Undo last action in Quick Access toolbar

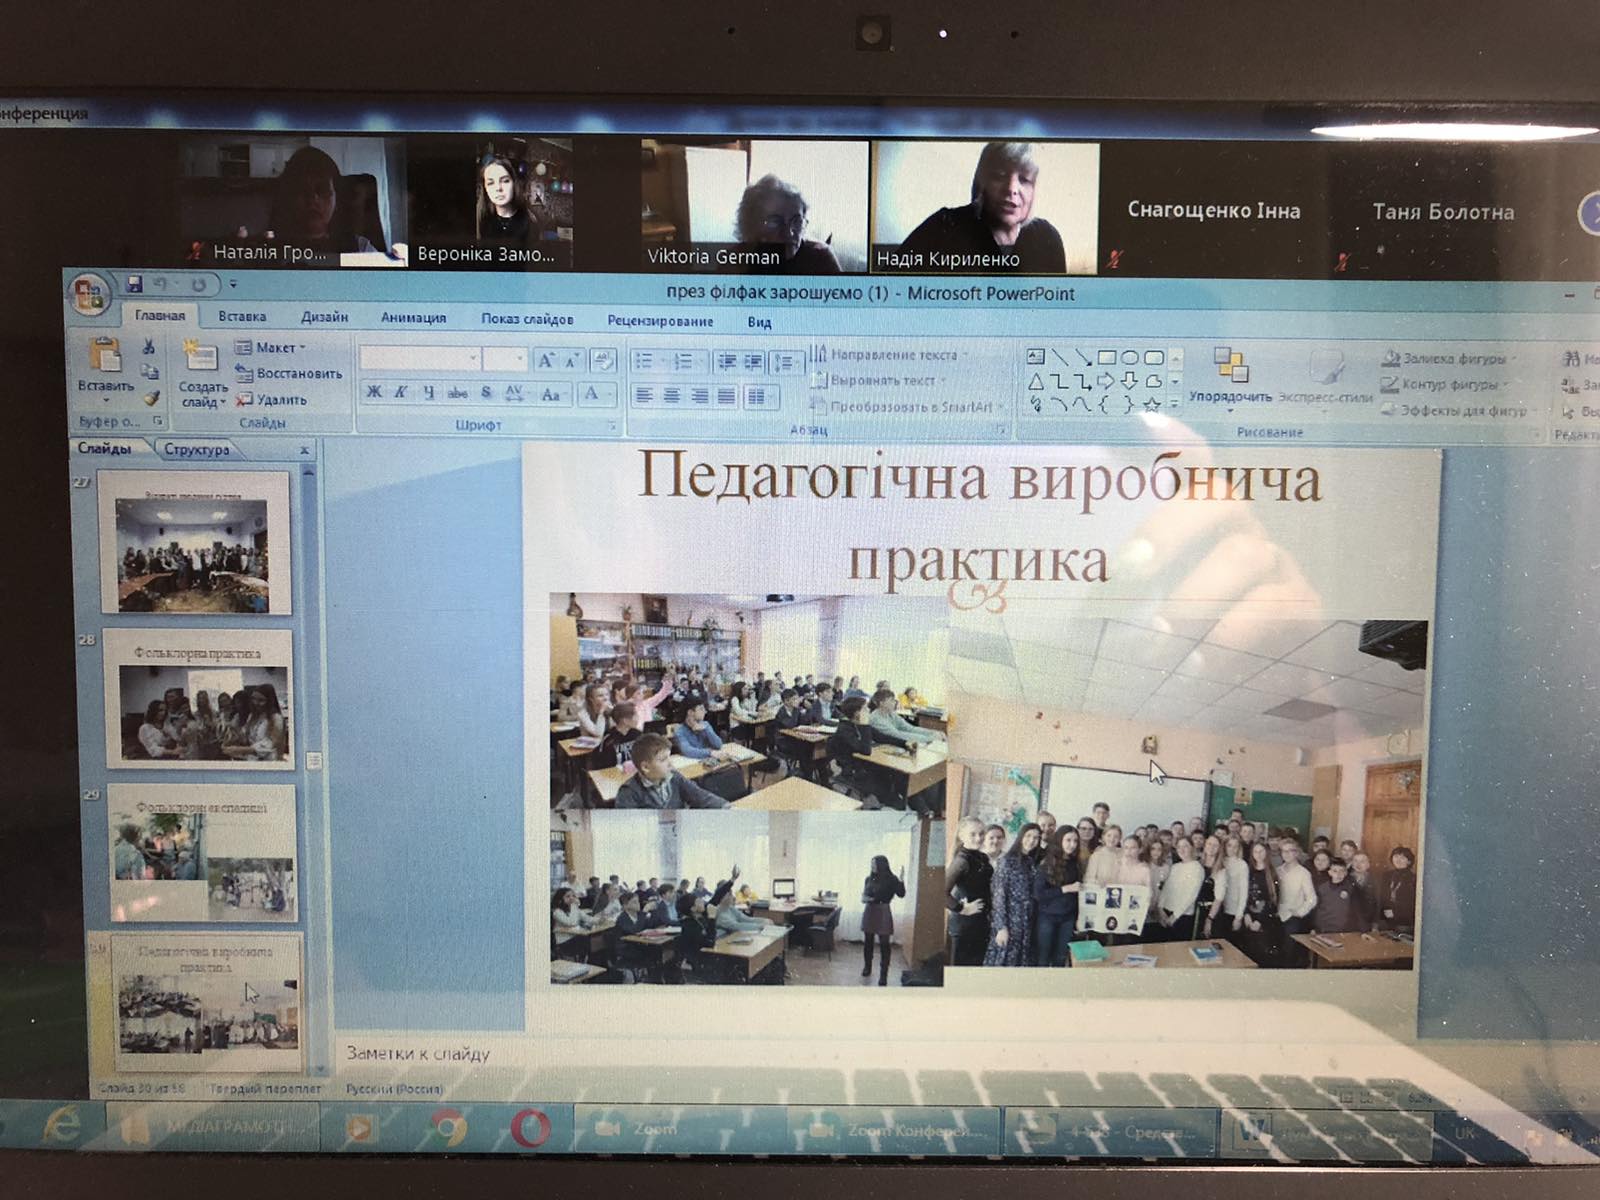pos(160,285)
